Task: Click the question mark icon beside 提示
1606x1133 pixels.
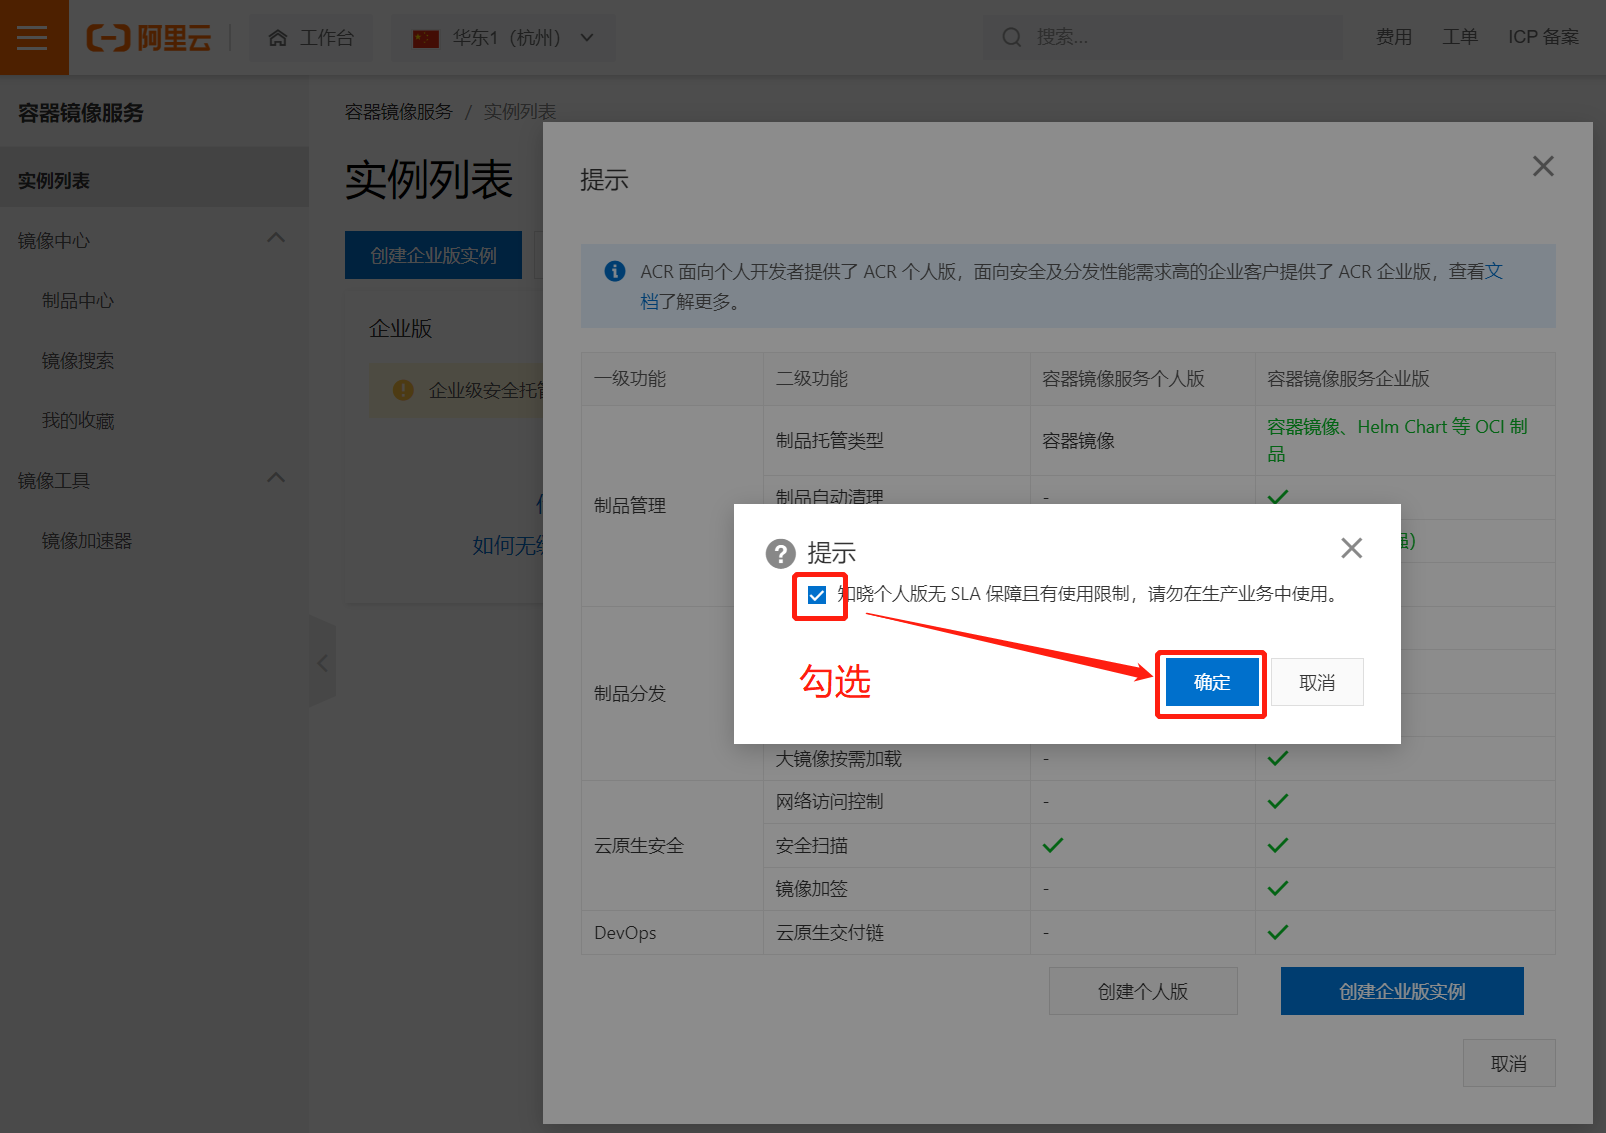Action: click(780, 553)
